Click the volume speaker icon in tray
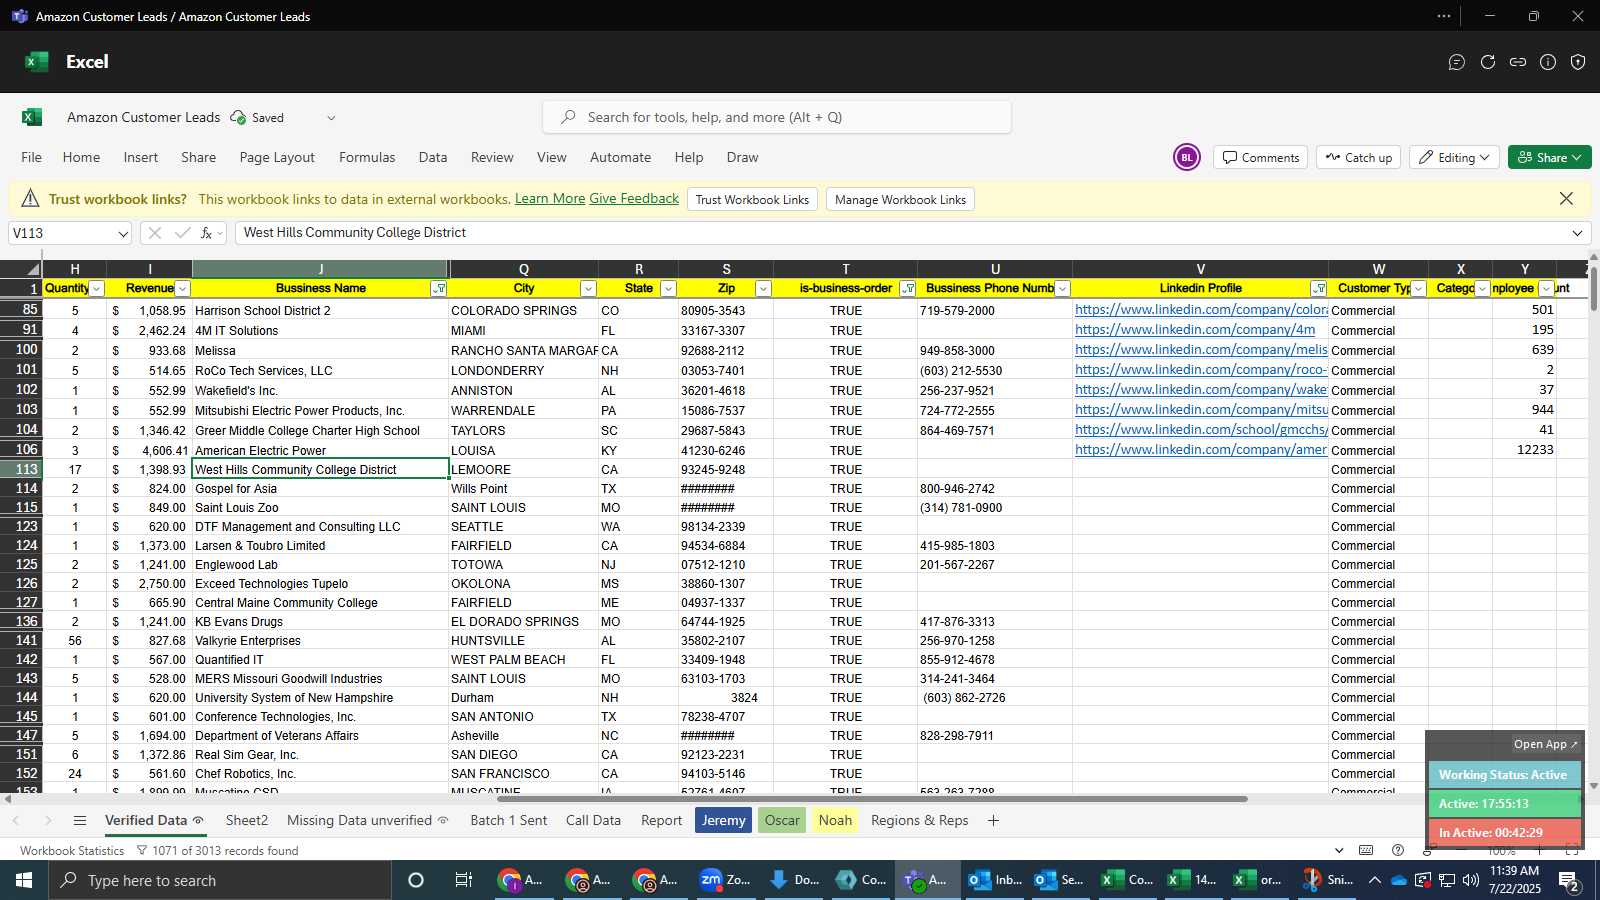Image resolution: width=1600 pixels, height=900 pixels. (x=1471, y=880)
